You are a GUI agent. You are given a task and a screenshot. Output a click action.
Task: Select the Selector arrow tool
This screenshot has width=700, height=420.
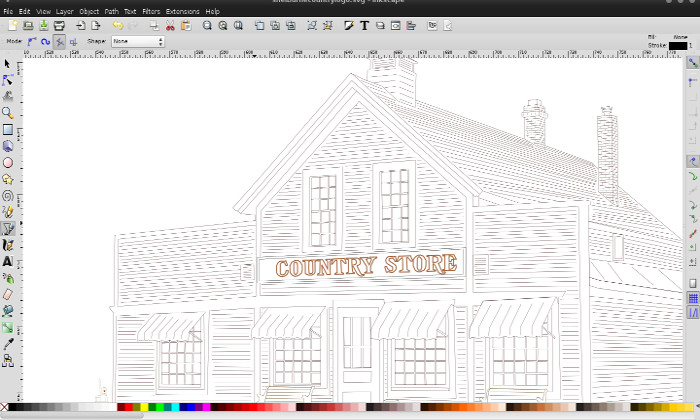[x=7, y=64]
